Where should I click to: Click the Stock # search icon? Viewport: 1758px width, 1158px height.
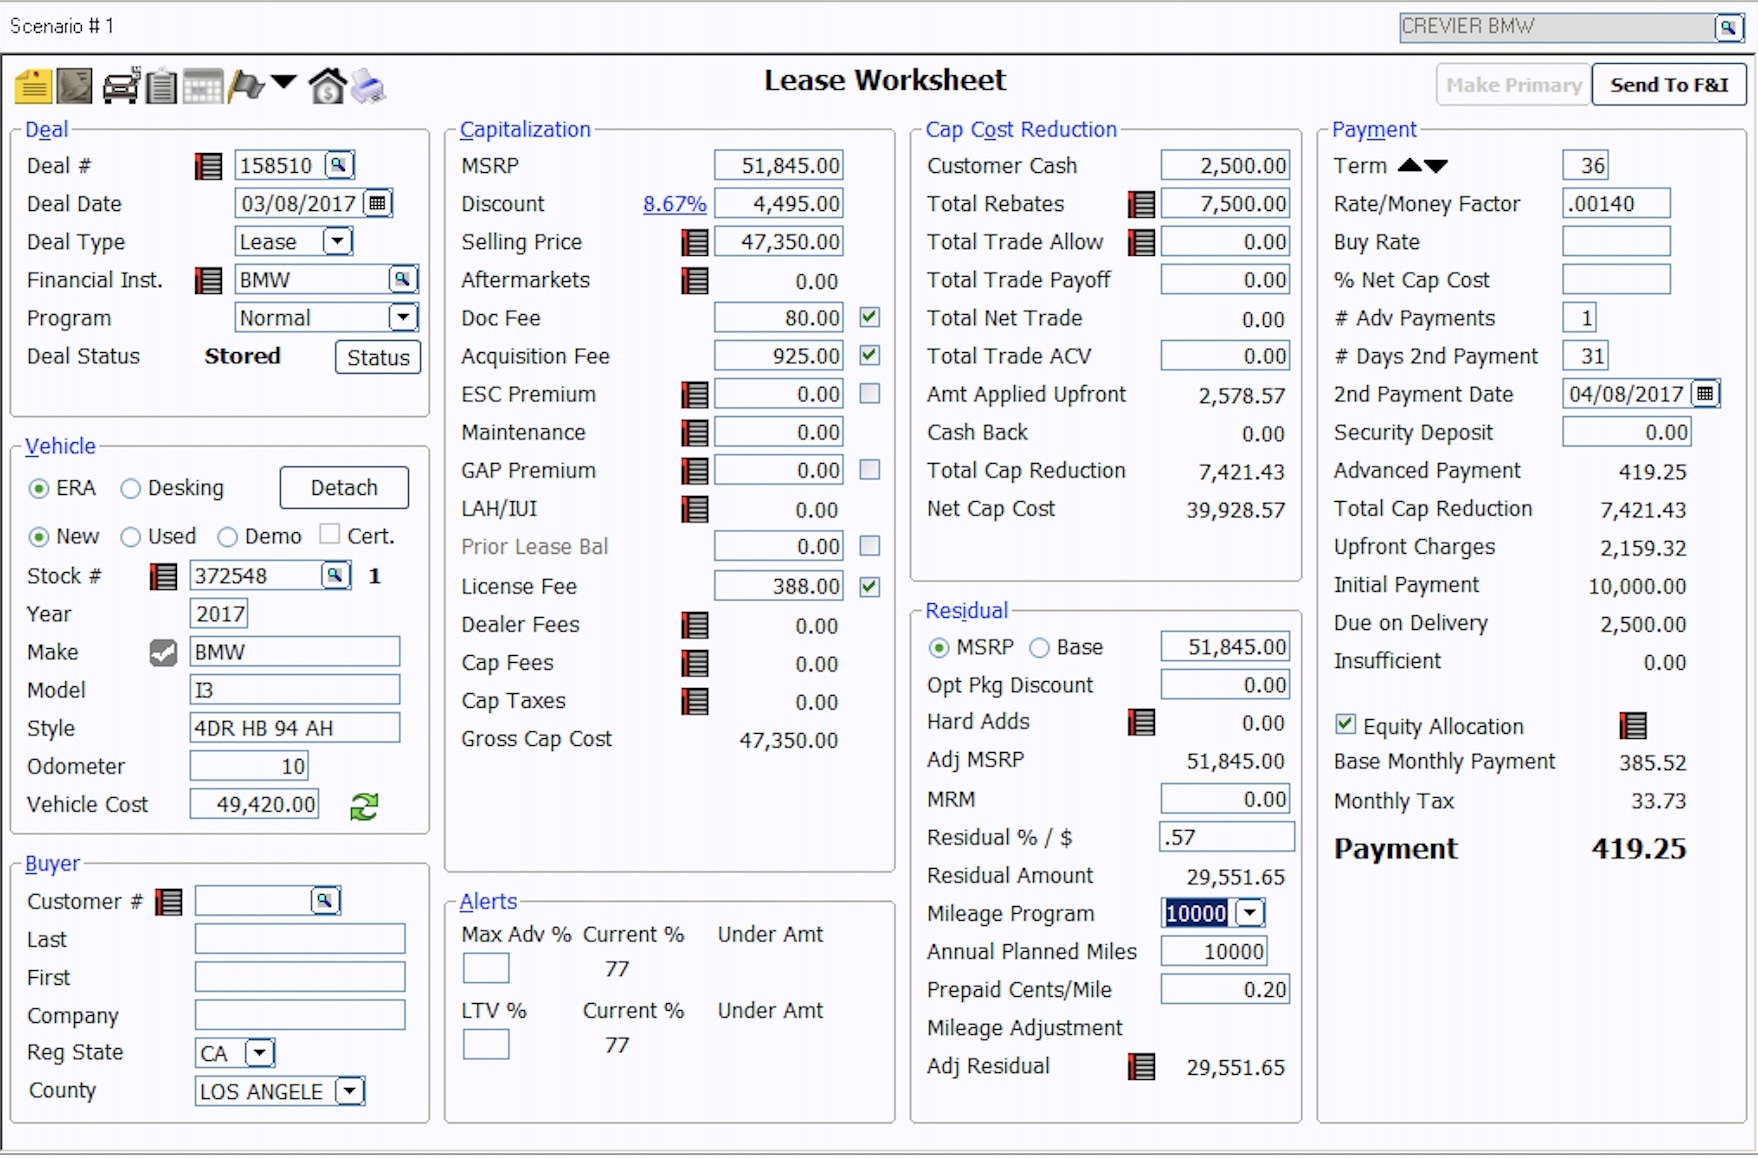[335, 576]
